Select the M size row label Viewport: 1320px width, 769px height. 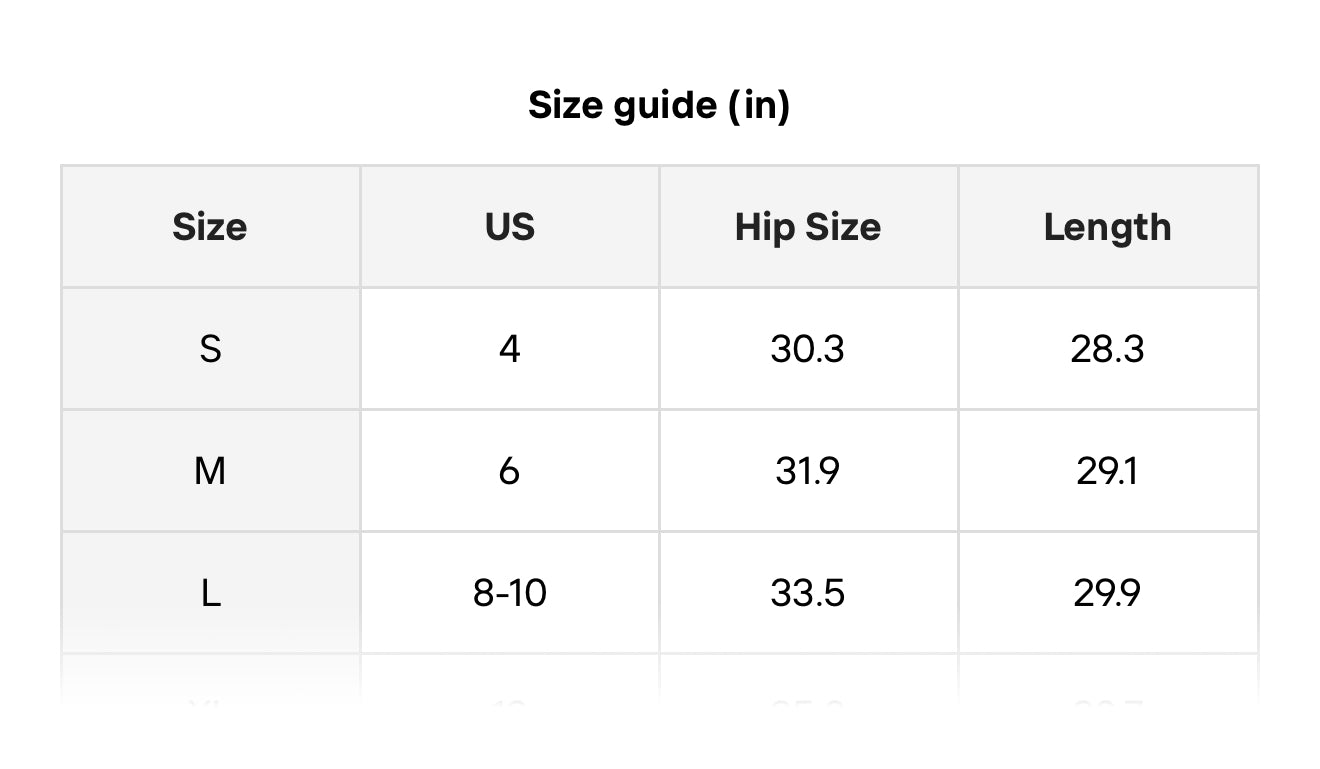coord(210,470)
